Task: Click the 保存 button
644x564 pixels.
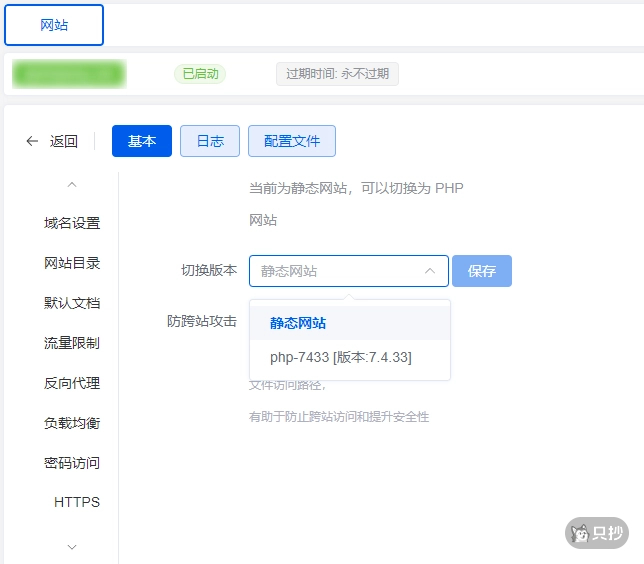Action: pos(482,271)
